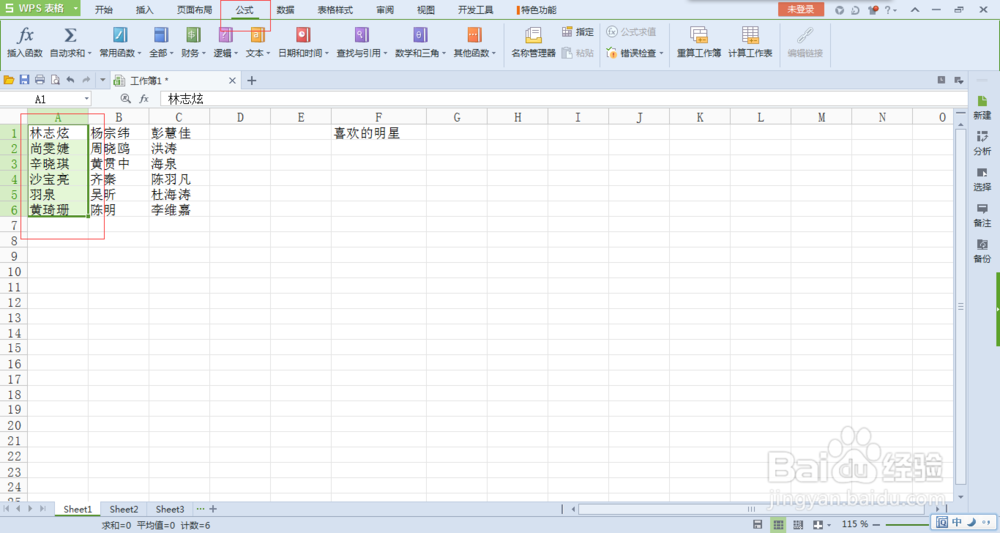Select row 10 header

click(14, 272)
